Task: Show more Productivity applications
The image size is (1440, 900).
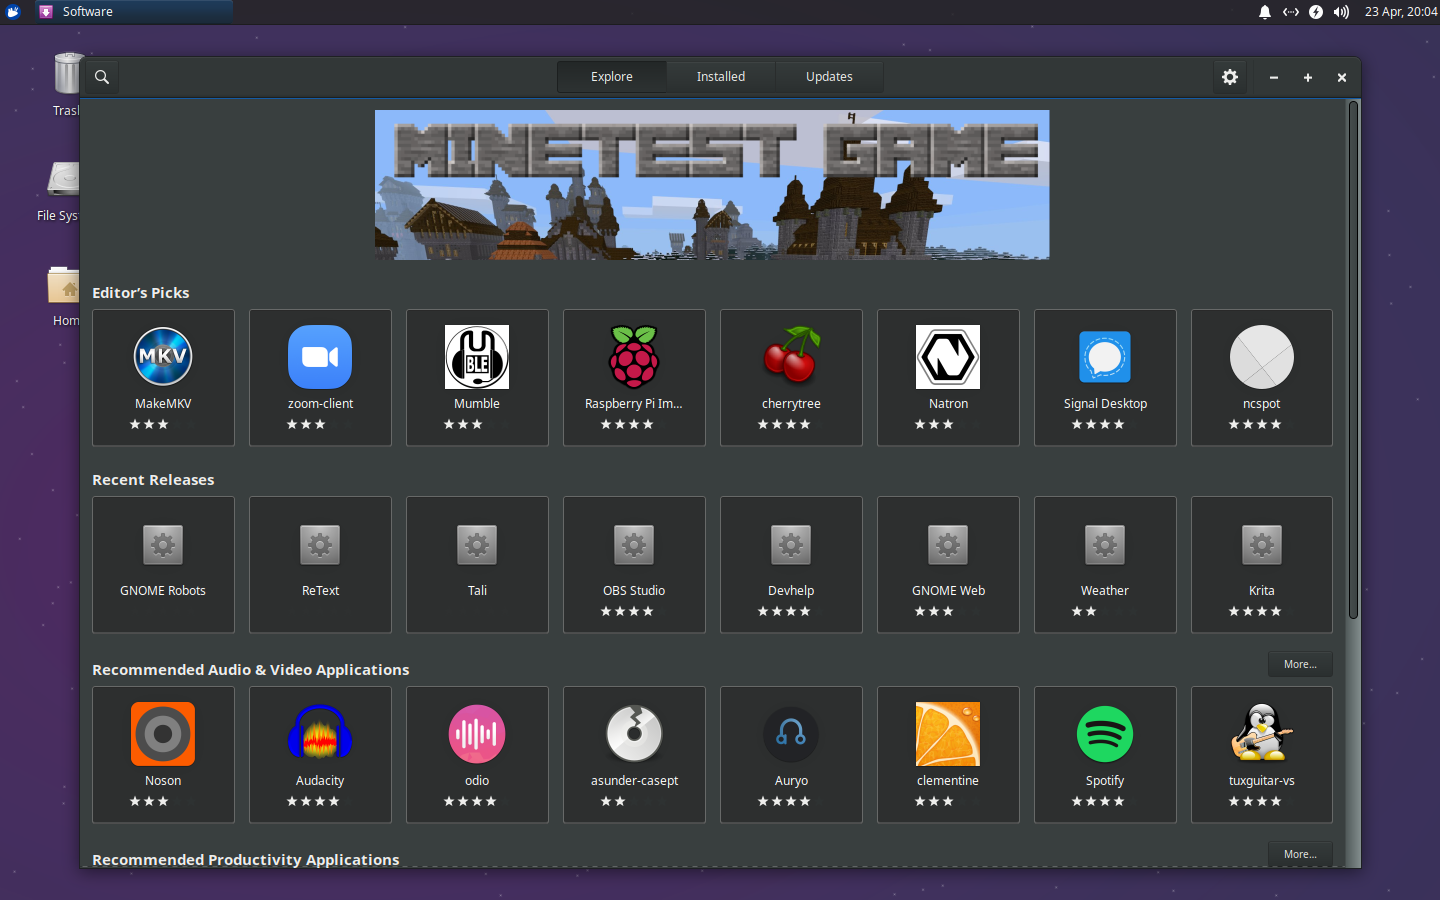Action: [1300, 854]
